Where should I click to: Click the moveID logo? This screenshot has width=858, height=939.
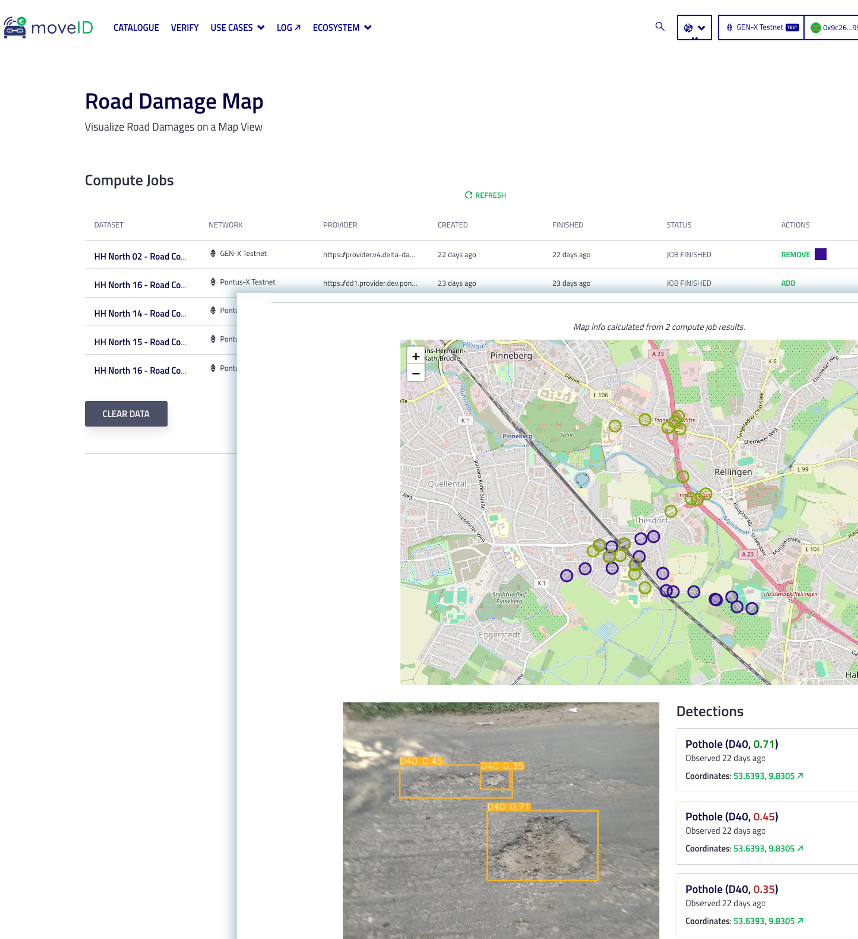click(48, 27)
